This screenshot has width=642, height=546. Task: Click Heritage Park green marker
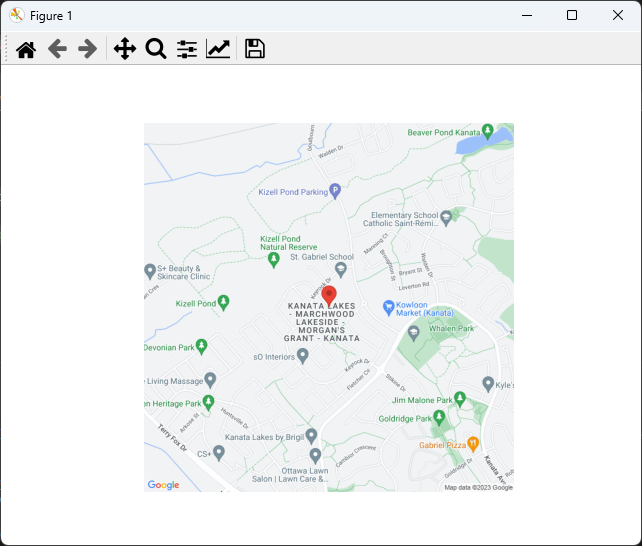click(208, 402)
